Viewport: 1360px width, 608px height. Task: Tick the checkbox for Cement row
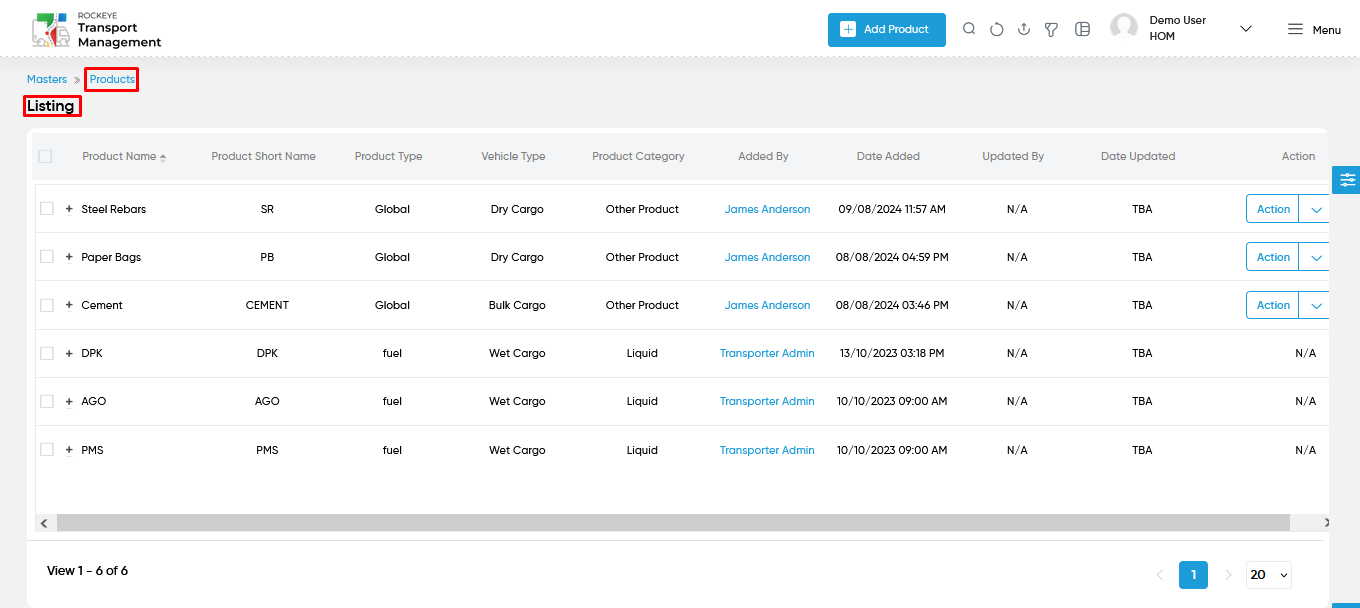[x=47, y=304]
